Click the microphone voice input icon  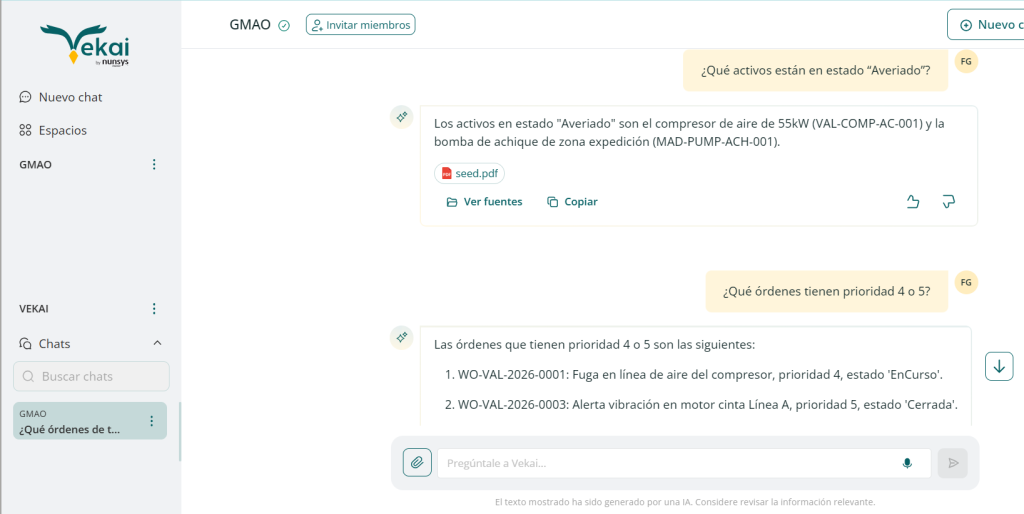[x=907, y=463]
